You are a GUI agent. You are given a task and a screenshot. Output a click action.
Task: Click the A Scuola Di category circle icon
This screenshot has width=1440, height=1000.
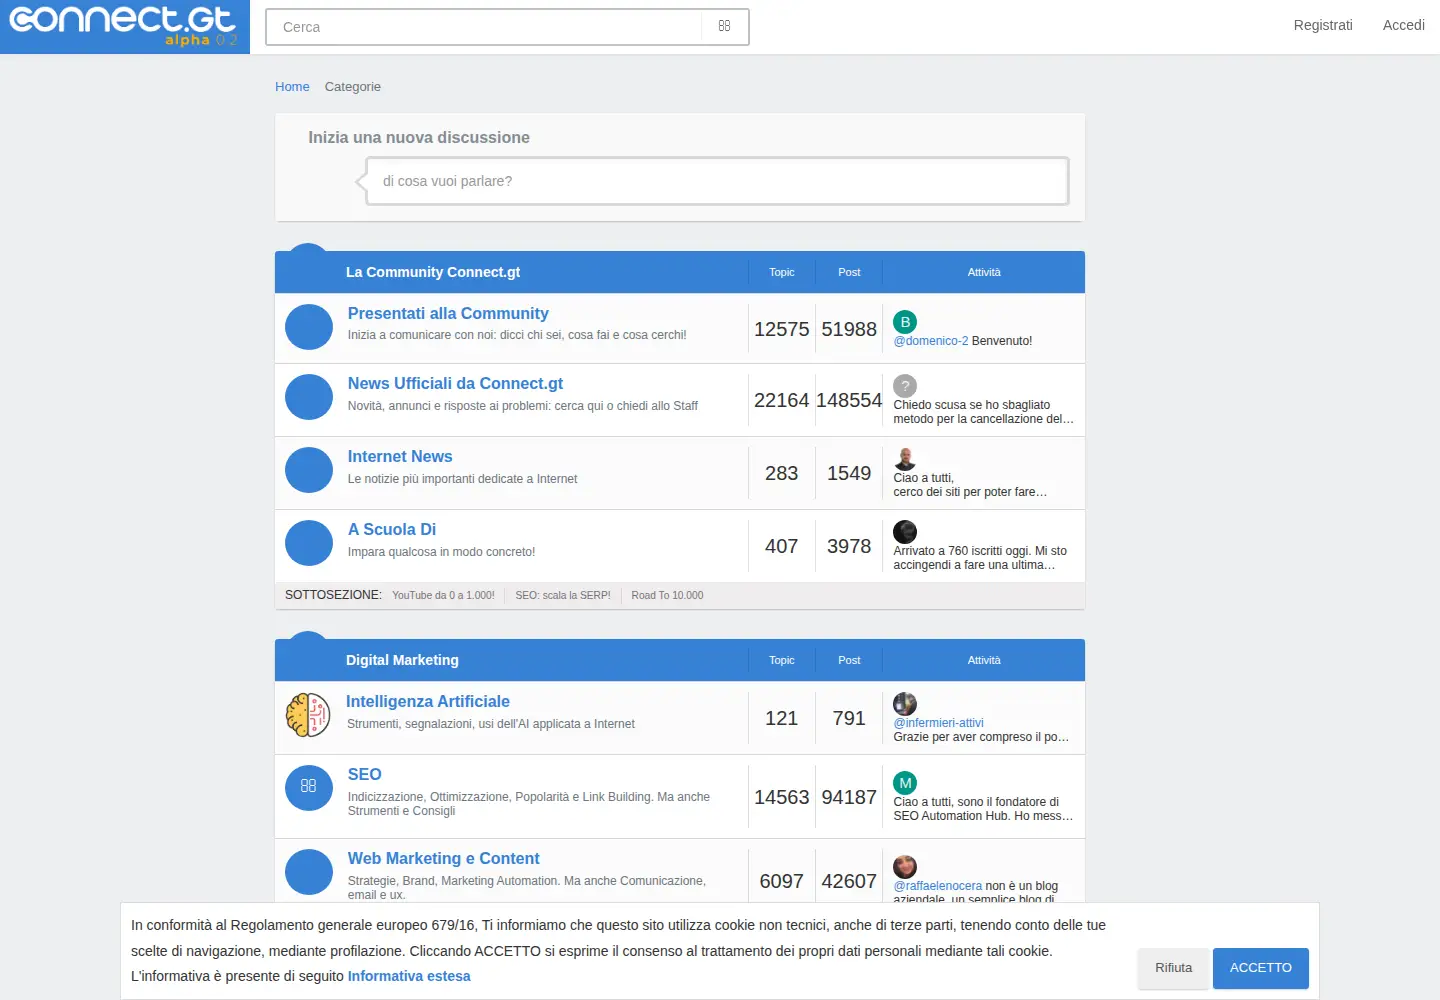coord(309,543)
